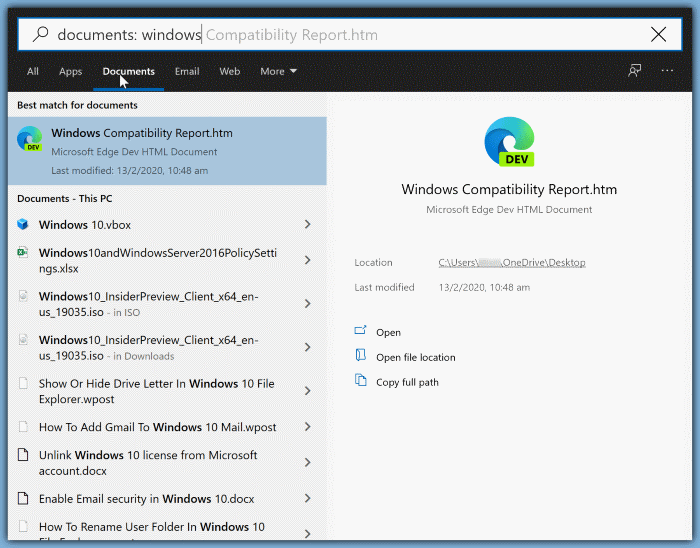
Task: Switch to the Email tab
Action: pos(187,71)
